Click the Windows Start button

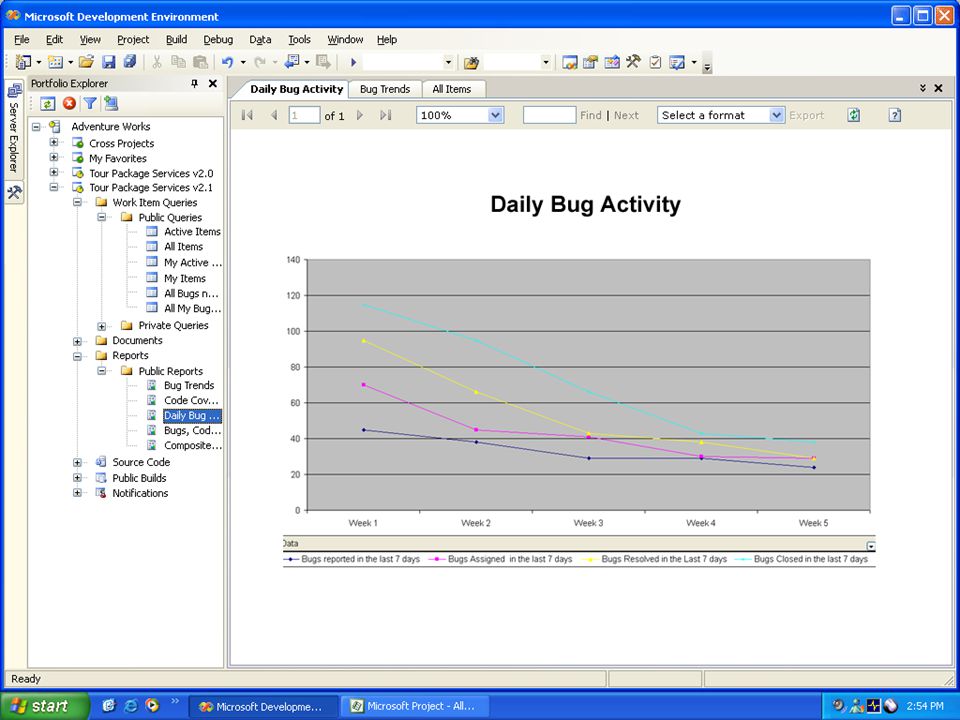[45, 706]
